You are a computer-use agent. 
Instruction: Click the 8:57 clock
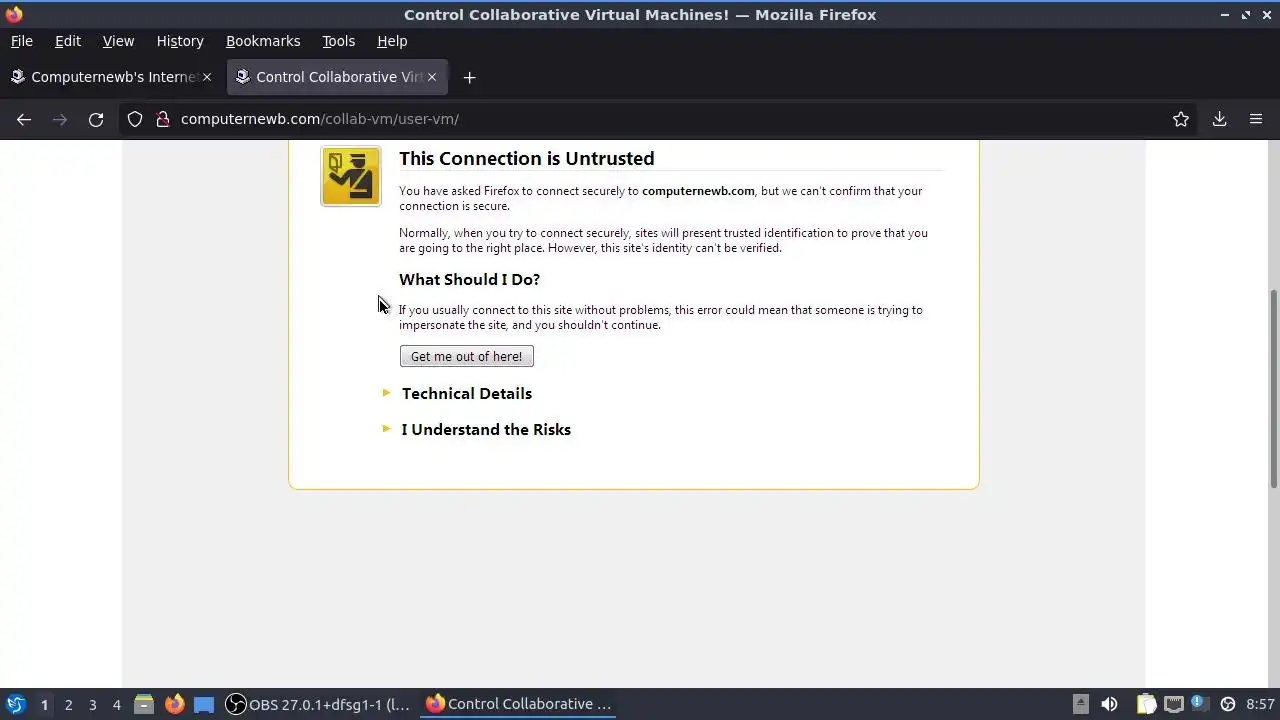[1260, 704]
